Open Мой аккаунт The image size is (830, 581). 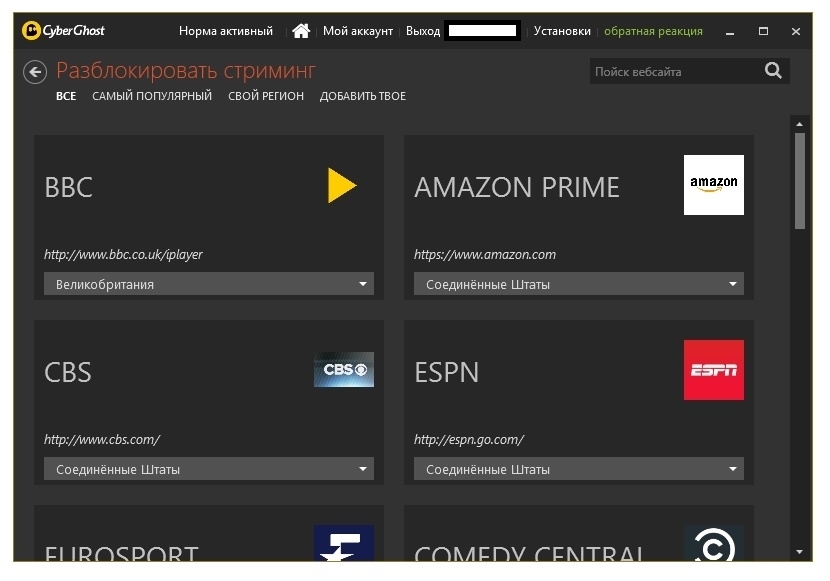[x=358, y=31]
